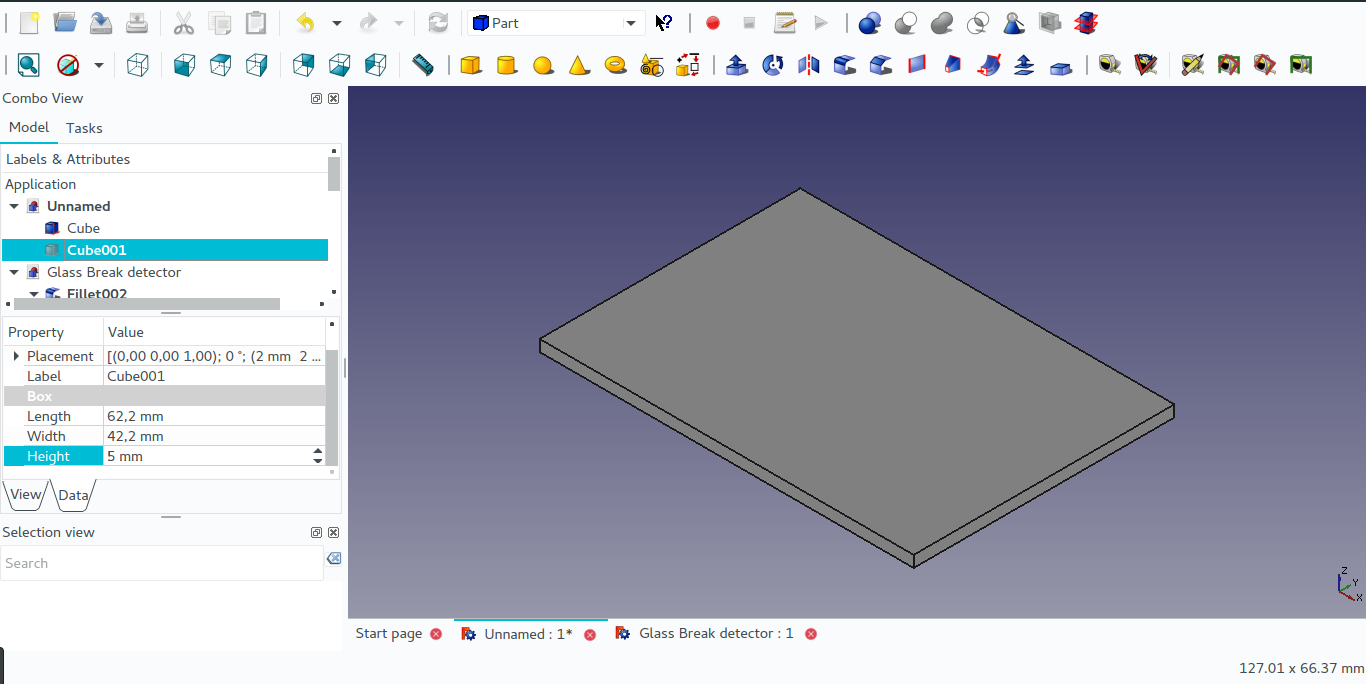The image size is (1366, 684).
Task: Fit all content with the magnifier icon
Action: click(x=28, y=65)
